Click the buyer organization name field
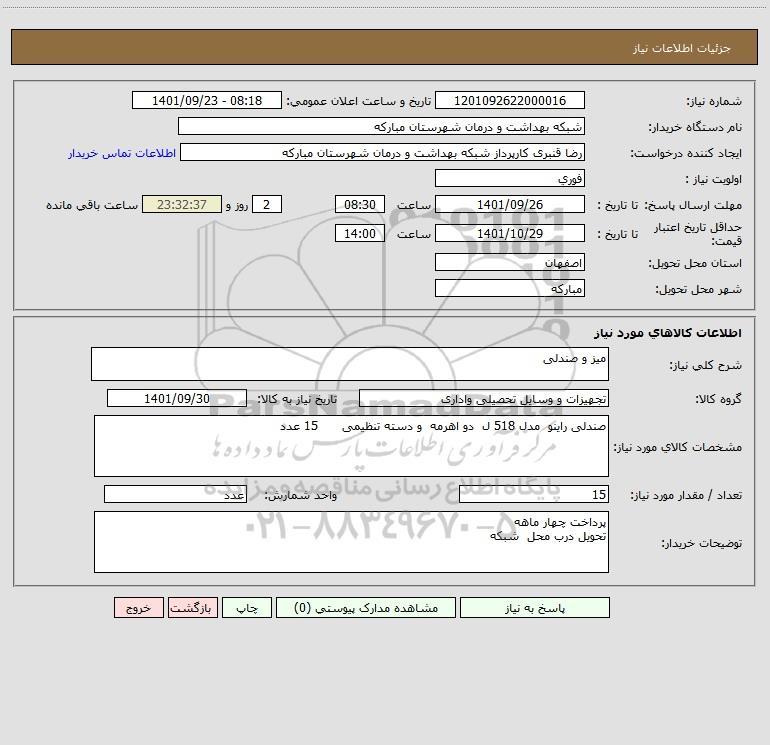This screenshot has height=745, width=770. [381, 126]
